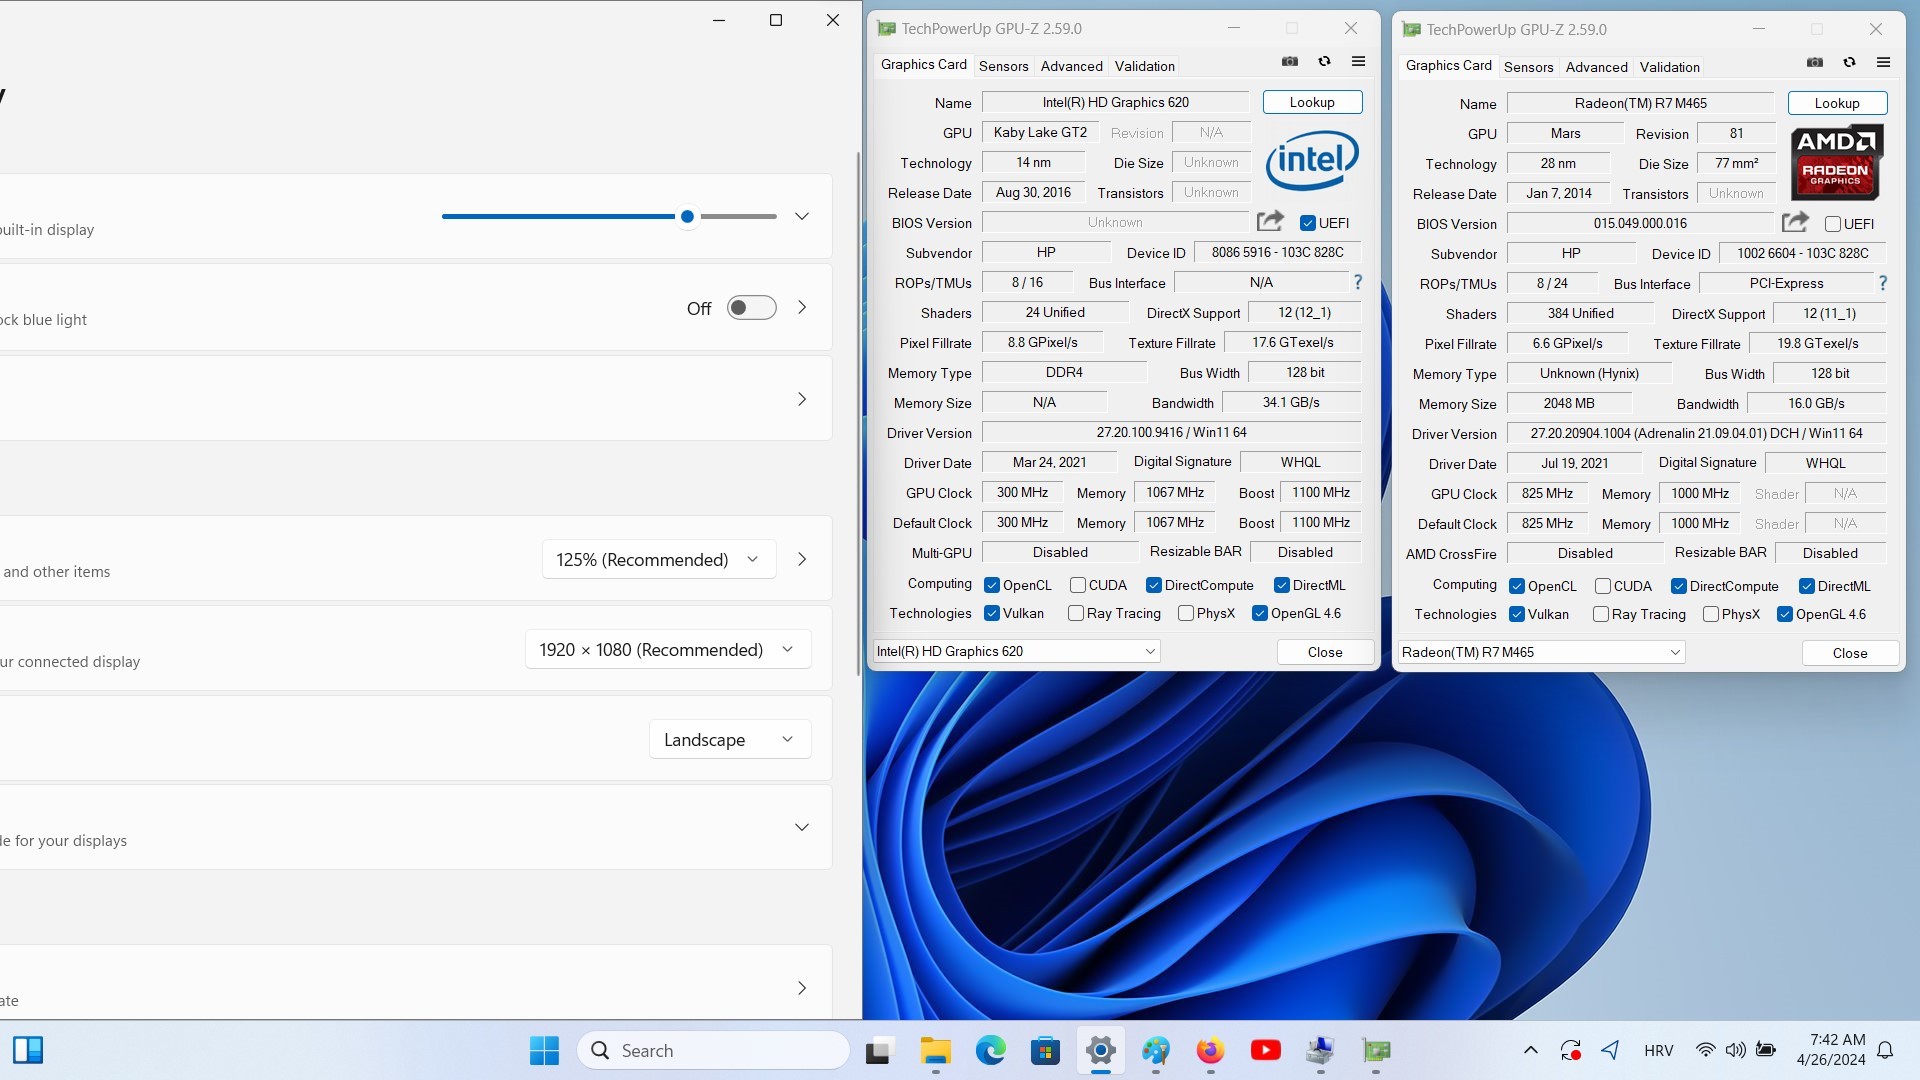Open scale advanced settings arrow
Screen dimensions: 1920x1080
802,559
